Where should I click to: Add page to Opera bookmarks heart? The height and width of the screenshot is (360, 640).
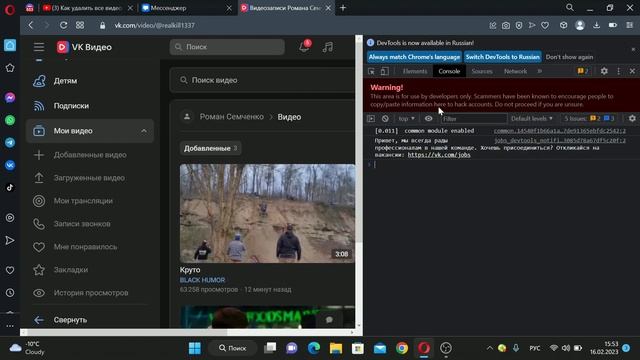[x=545, y=25]
